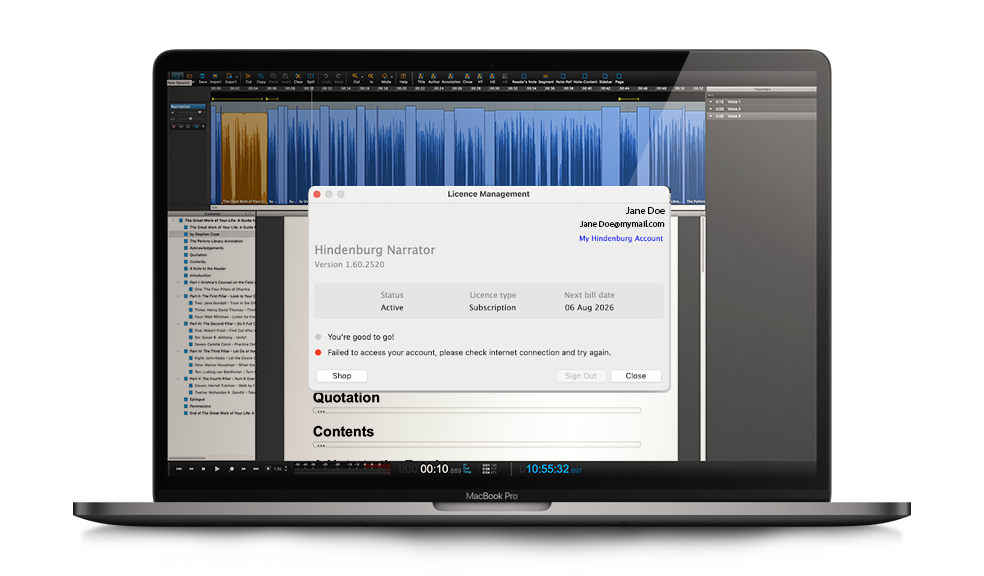This screenshot has height=576, width=984.
Task: Click the Reader's Note toolbar icon
Action: (x=524, y=78)
